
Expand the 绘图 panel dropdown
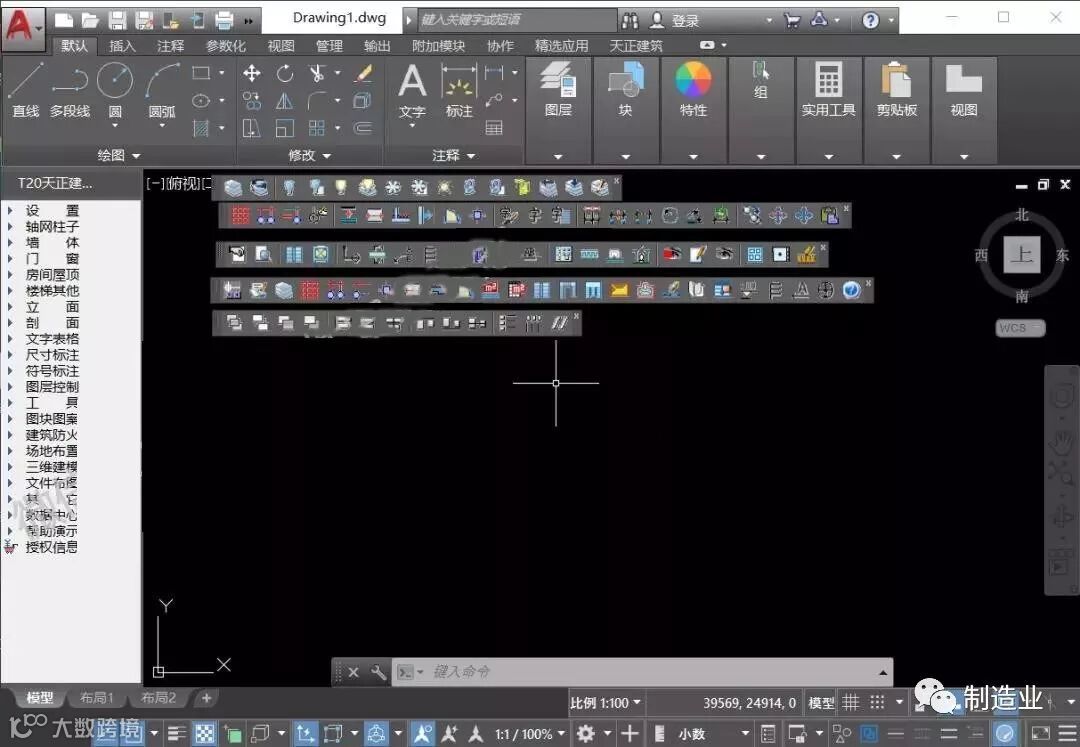[x=118, y=156]
